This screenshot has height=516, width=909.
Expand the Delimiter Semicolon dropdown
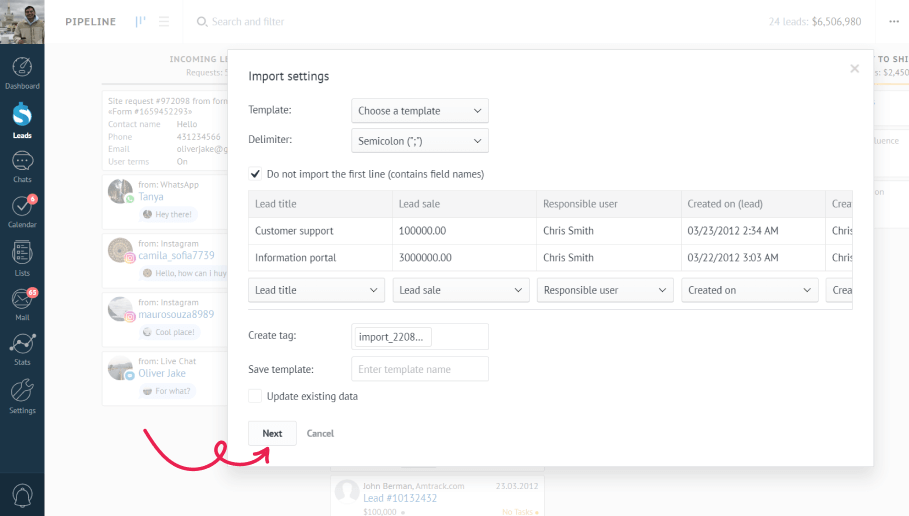(x=419, y=141)
